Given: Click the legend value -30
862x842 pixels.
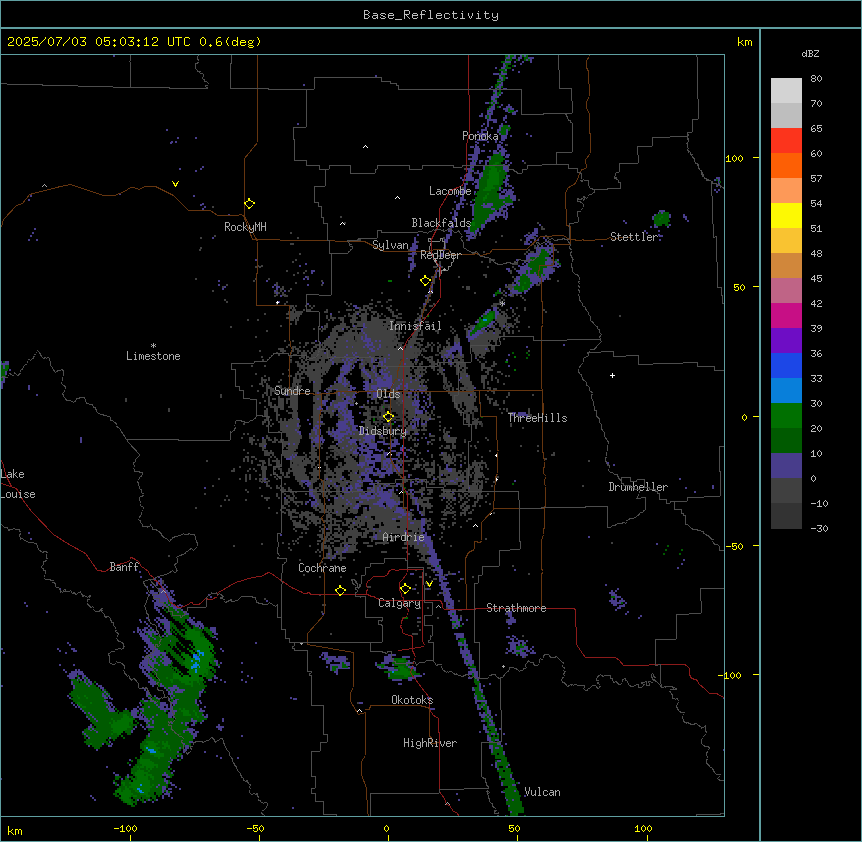Looking at the screenshot, I should click(819, 528).
